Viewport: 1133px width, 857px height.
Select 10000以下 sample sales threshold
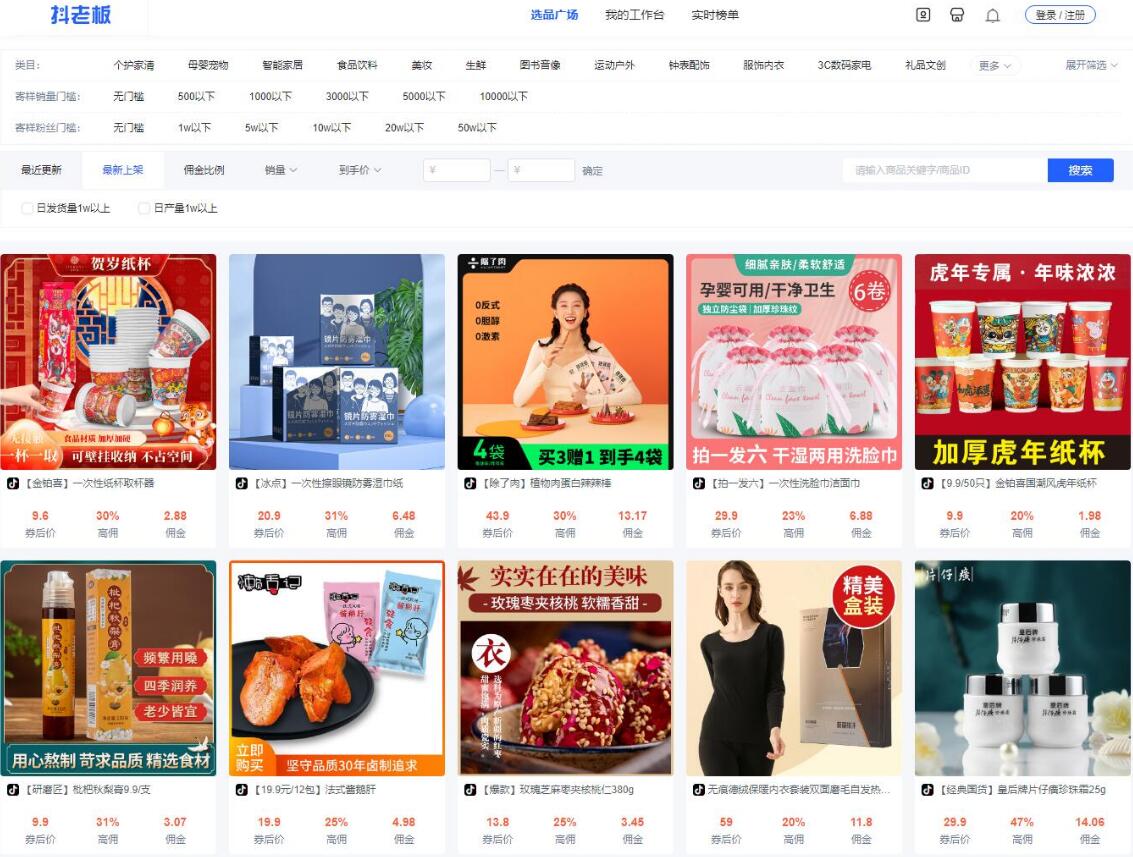pyautogui.click(x=504, y=96)
